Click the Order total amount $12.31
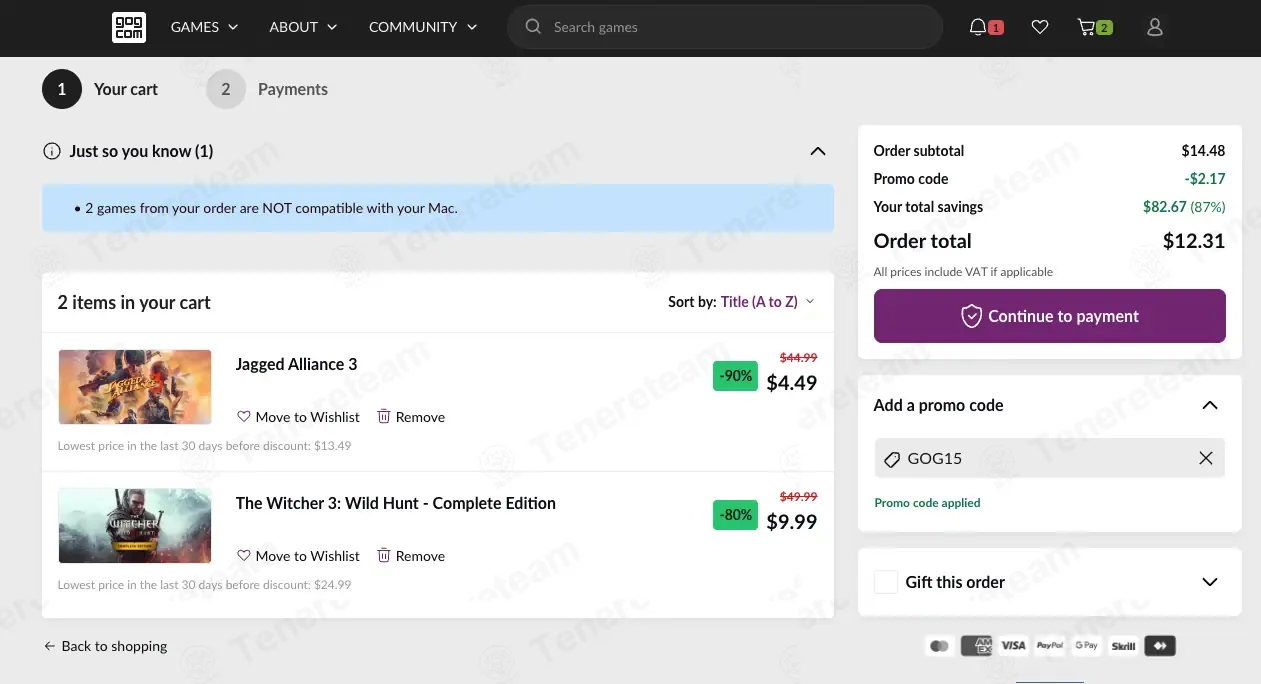Screen dimensions: 1261x684 [x=1194, y=241]
